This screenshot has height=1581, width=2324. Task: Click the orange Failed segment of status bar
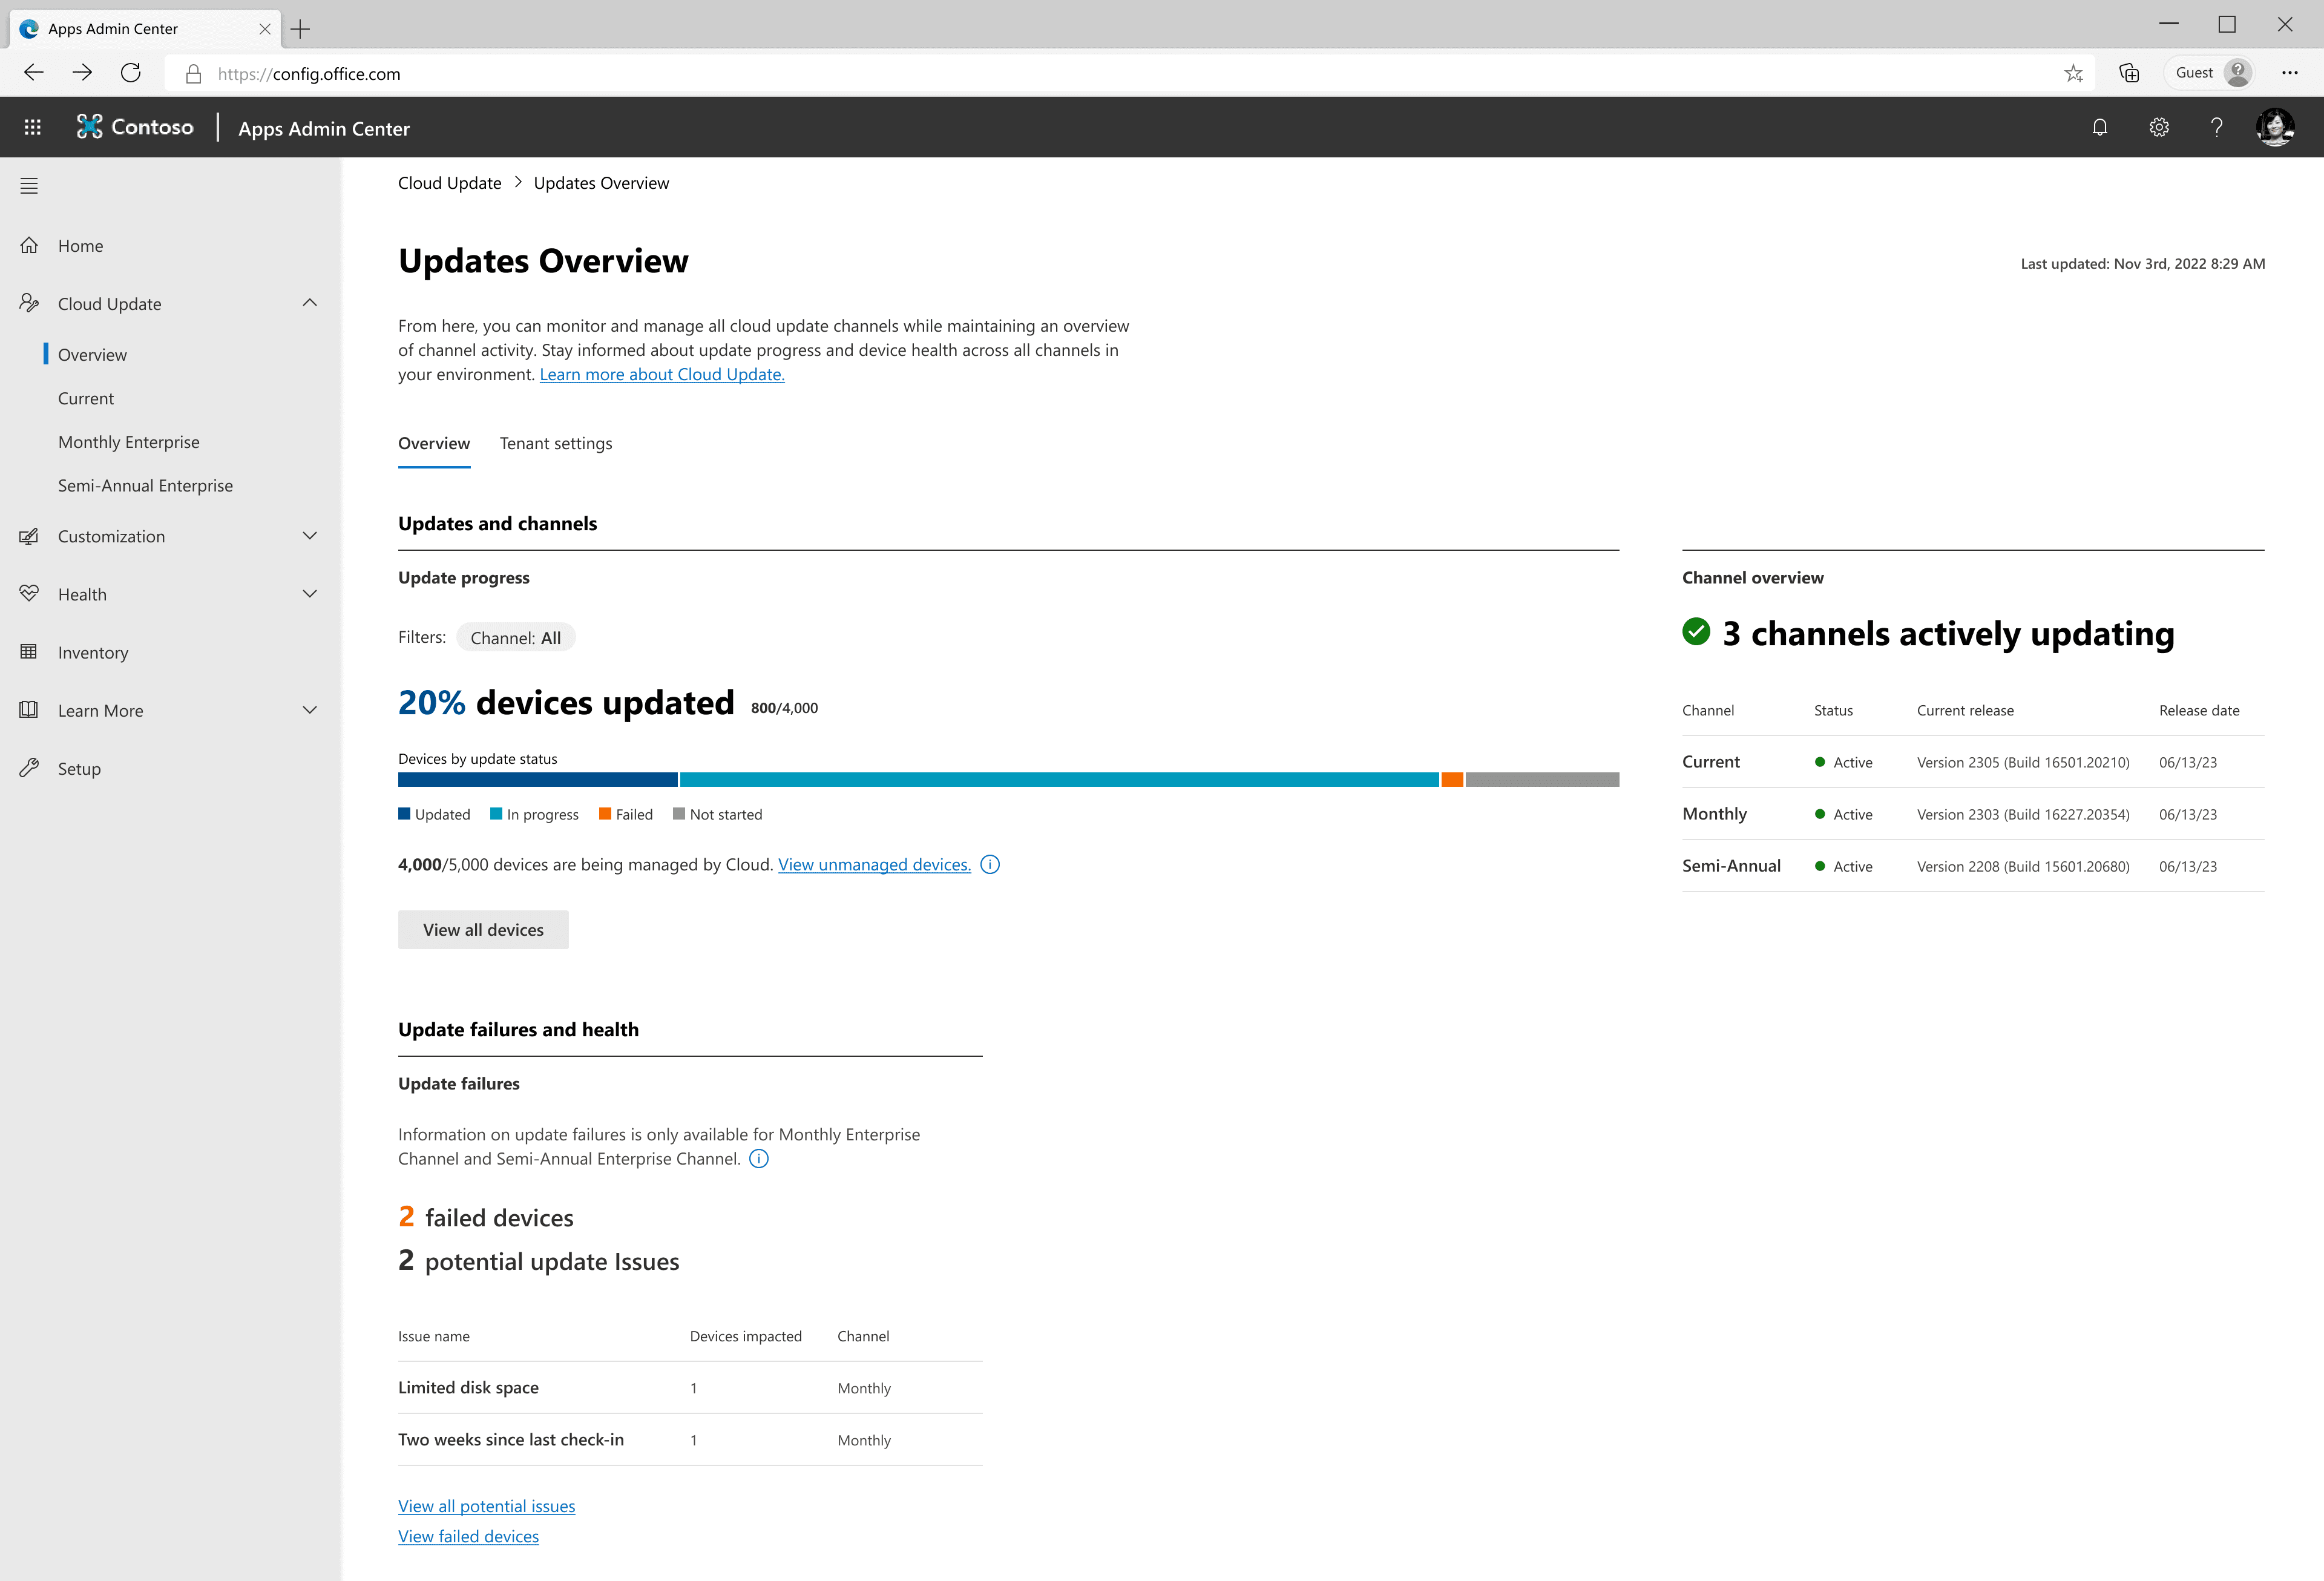[x=1452, y=780]
